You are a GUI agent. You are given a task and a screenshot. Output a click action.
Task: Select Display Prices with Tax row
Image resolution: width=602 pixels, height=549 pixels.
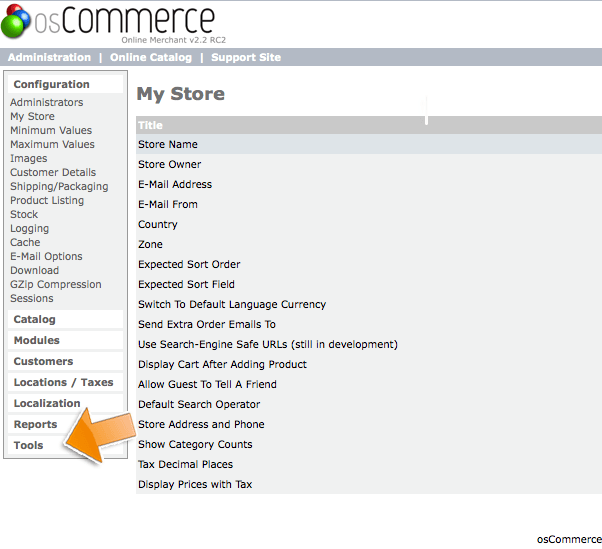tap(195, 485)
